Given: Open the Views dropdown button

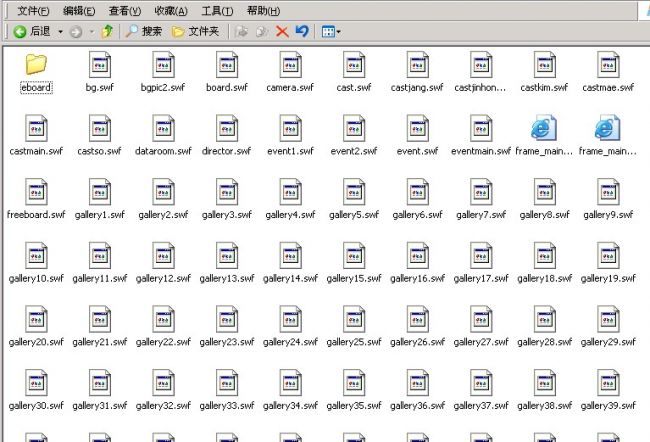Looking at the screenshot, I should tap(331, 31).
